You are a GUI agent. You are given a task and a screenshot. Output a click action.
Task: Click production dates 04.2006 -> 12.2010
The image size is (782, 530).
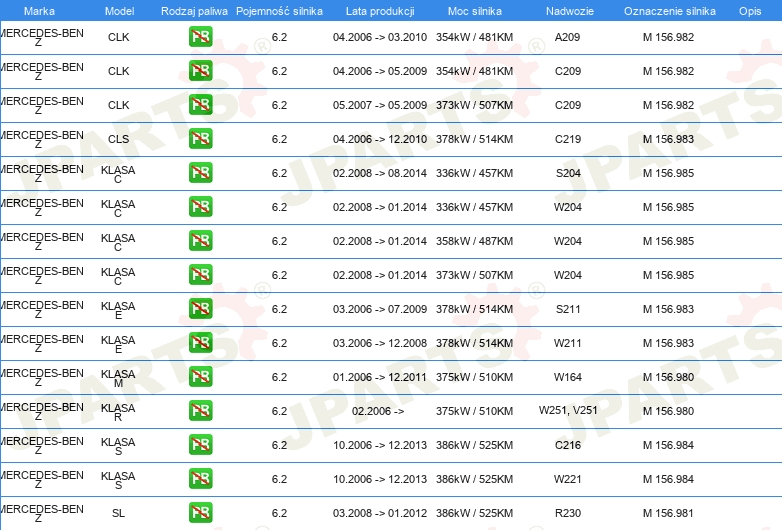tap(380, 139)
